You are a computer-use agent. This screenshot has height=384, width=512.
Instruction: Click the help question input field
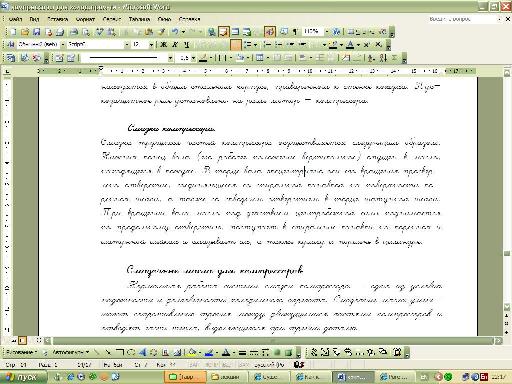coord(462,19)
